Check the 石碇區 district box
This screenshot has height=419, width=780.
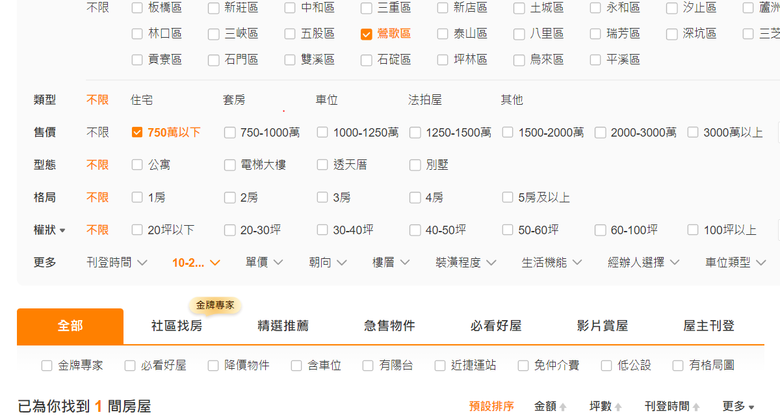[x=366, y=60]
